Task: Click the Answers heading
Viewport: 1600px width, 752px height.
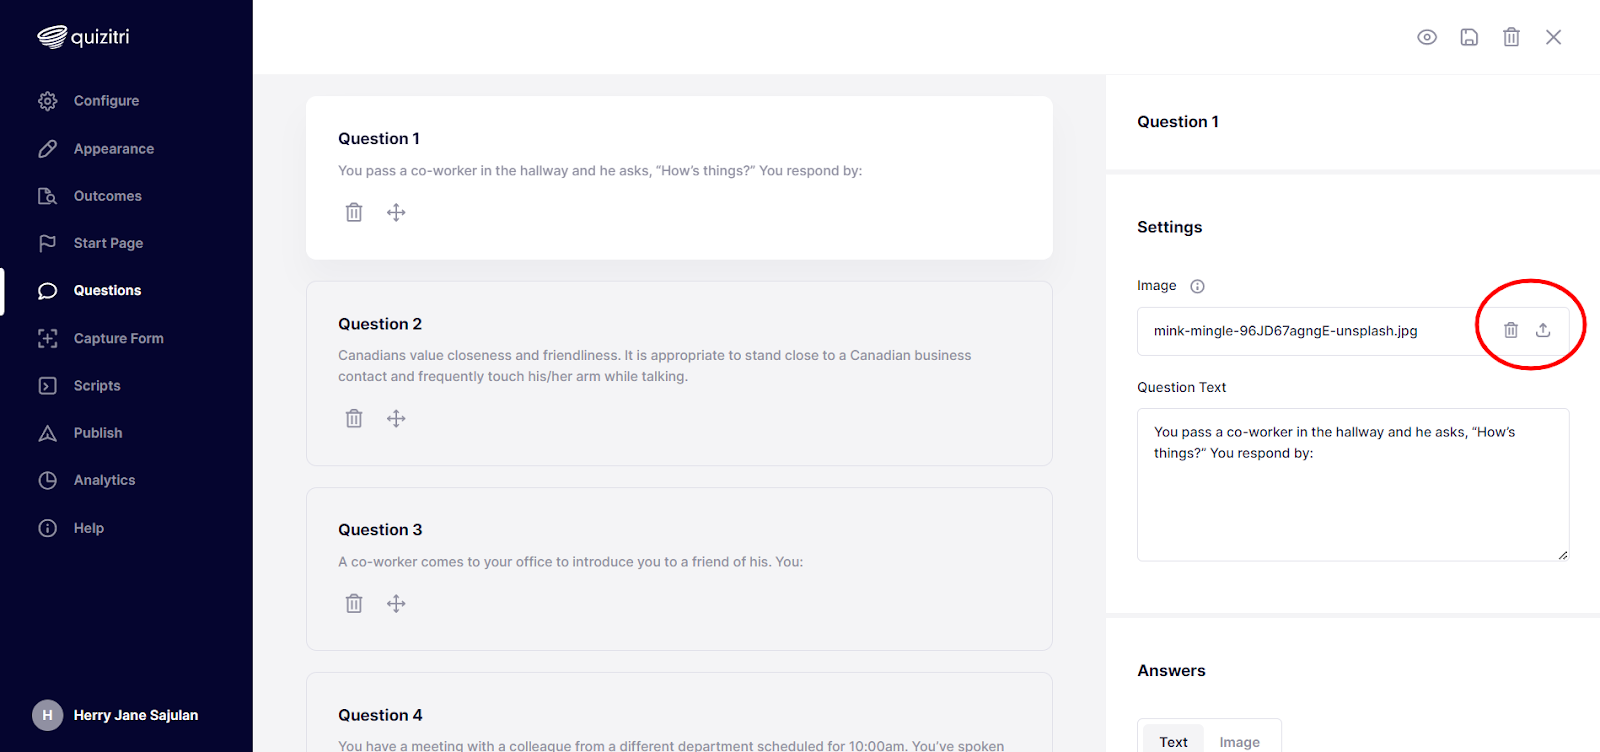Action: tap(1171, 671)
